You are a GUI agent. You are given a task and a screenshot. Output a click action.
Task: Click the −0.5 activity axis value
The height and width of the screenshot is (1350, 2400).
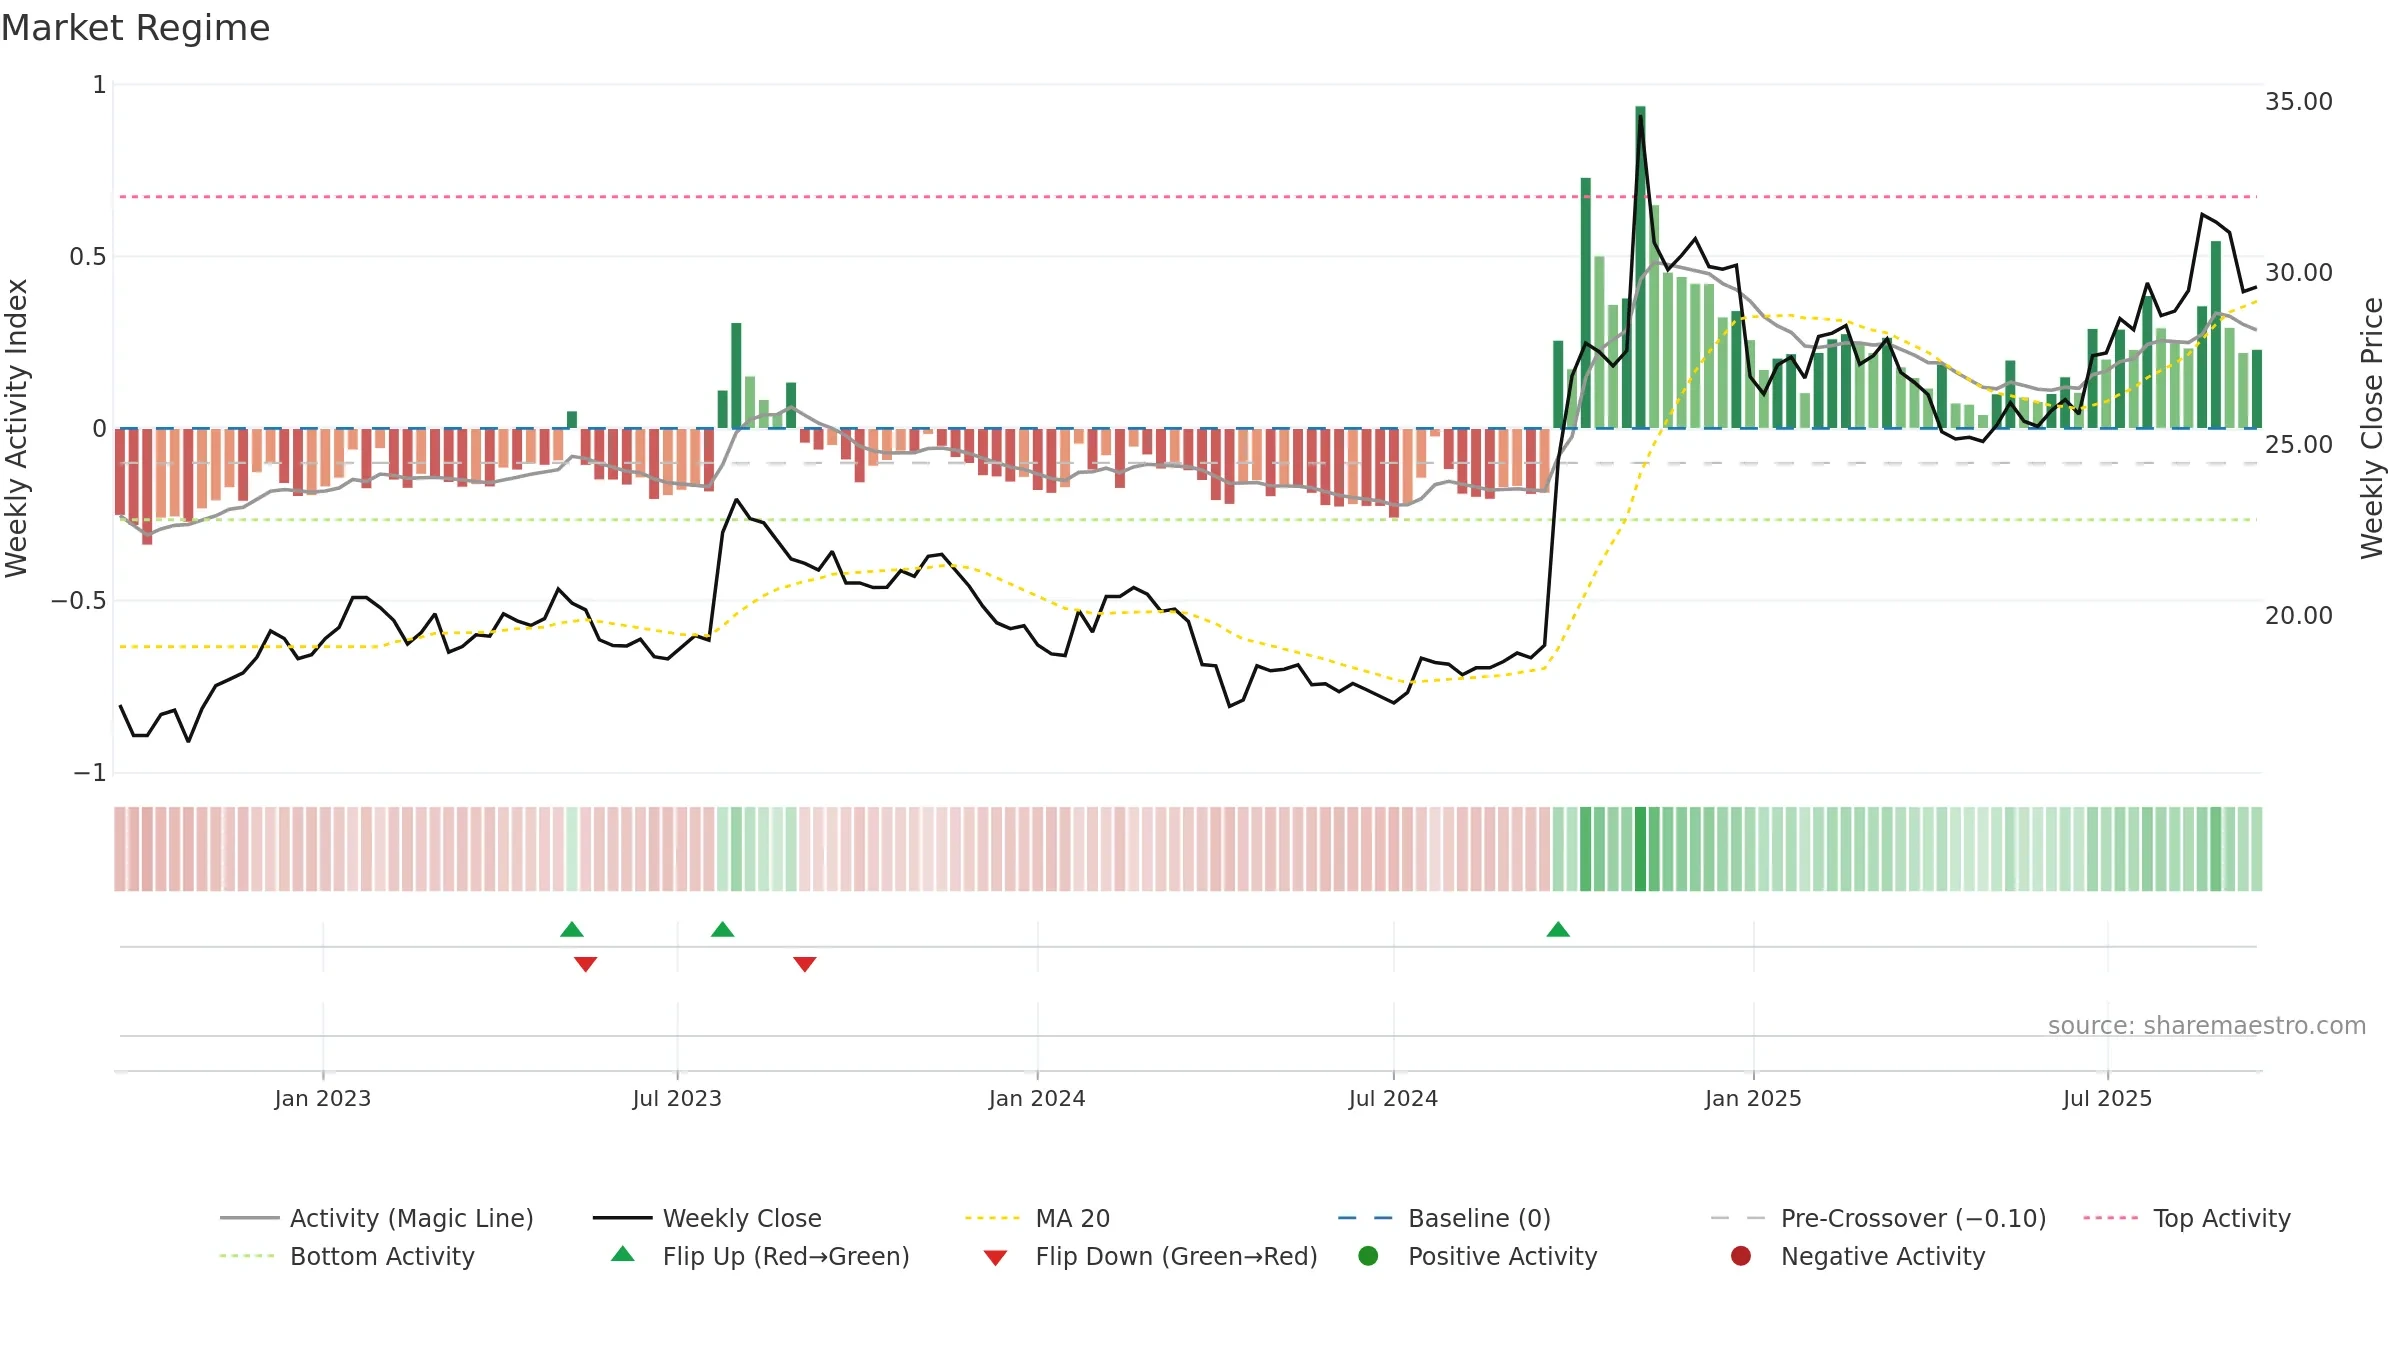pyautogui.click(x=79, y=600)
